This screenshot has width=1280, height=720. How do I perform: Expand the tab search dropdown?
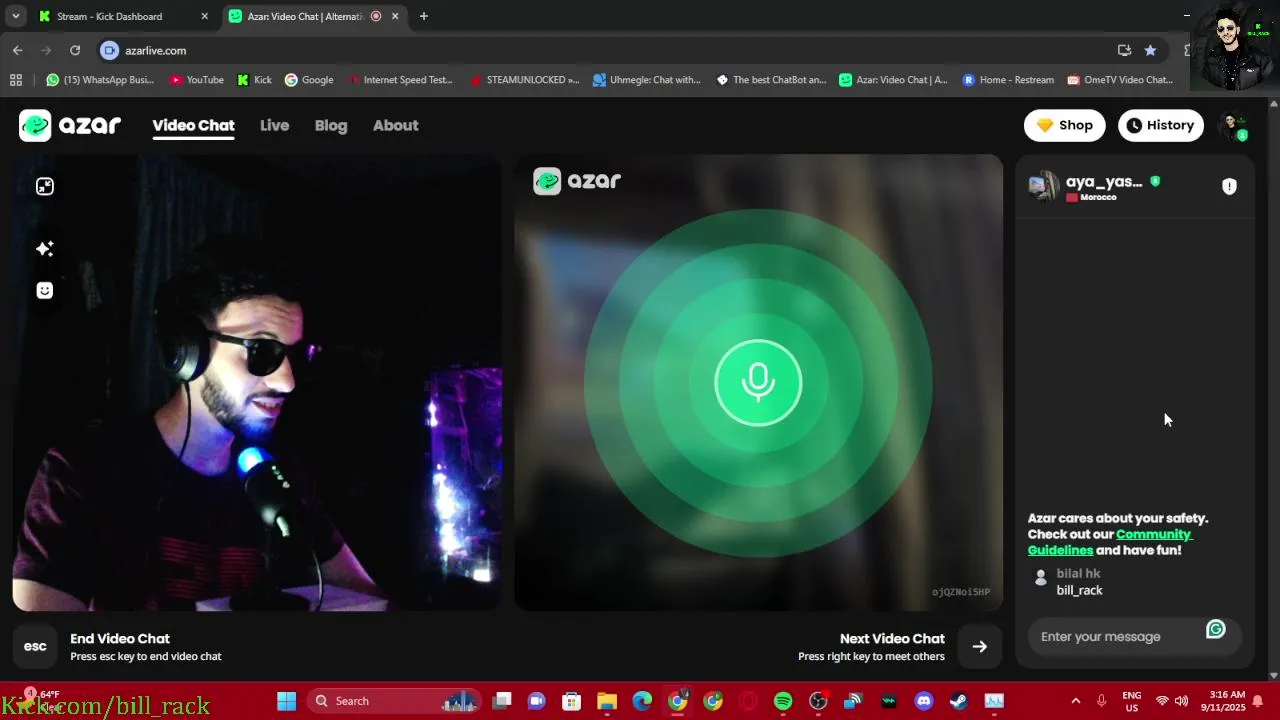tap(15, 16)
